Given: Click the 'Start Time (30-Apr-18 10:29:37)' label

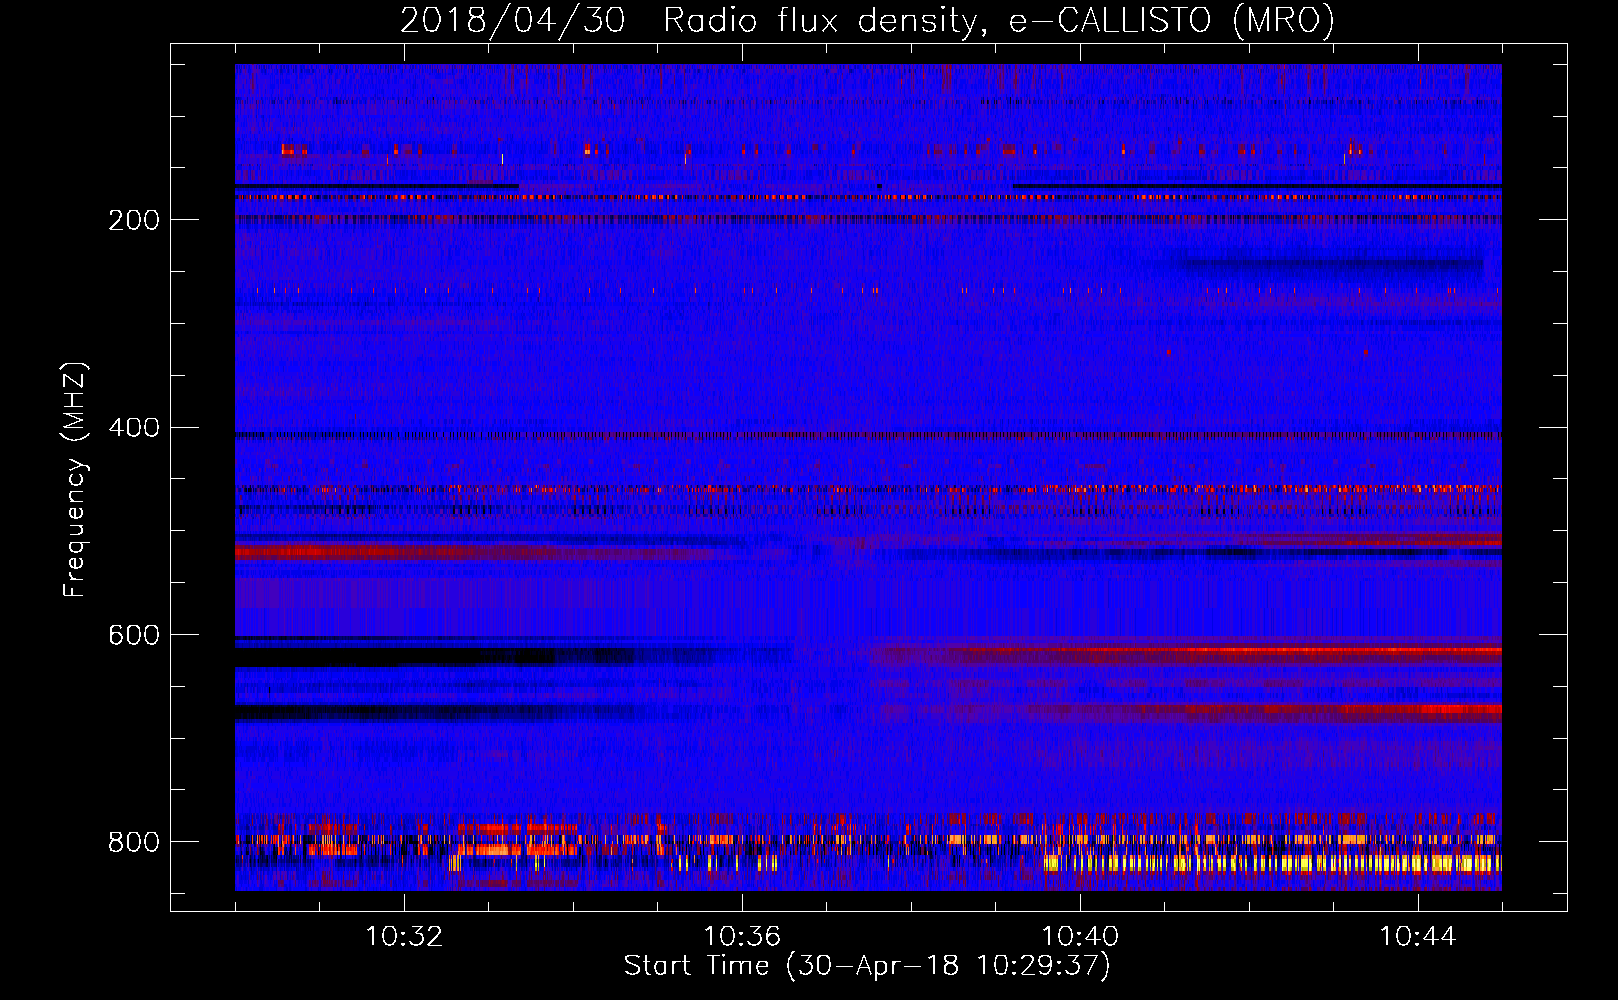Looking at the screenshot, I should click(x=867, y=966).
